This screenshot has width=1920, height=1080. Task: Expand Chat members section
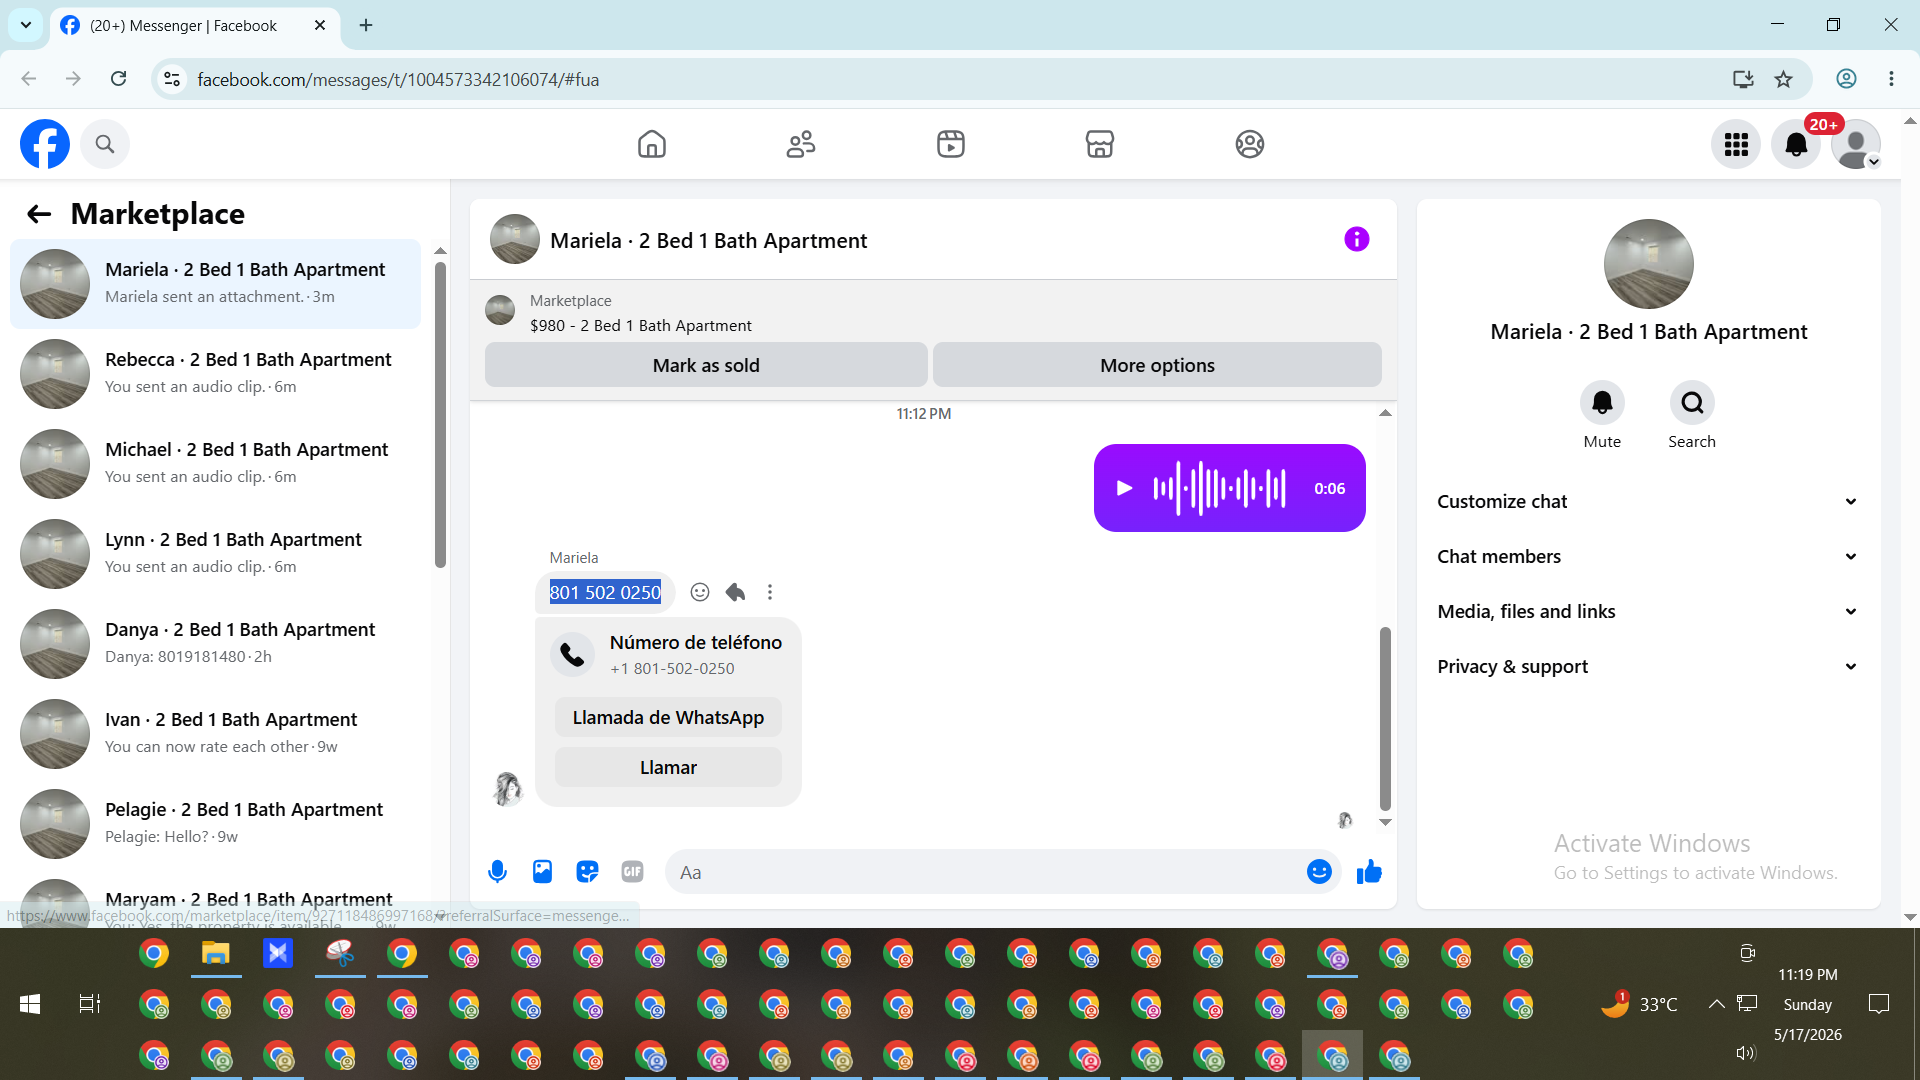(x=1648, y=557)
